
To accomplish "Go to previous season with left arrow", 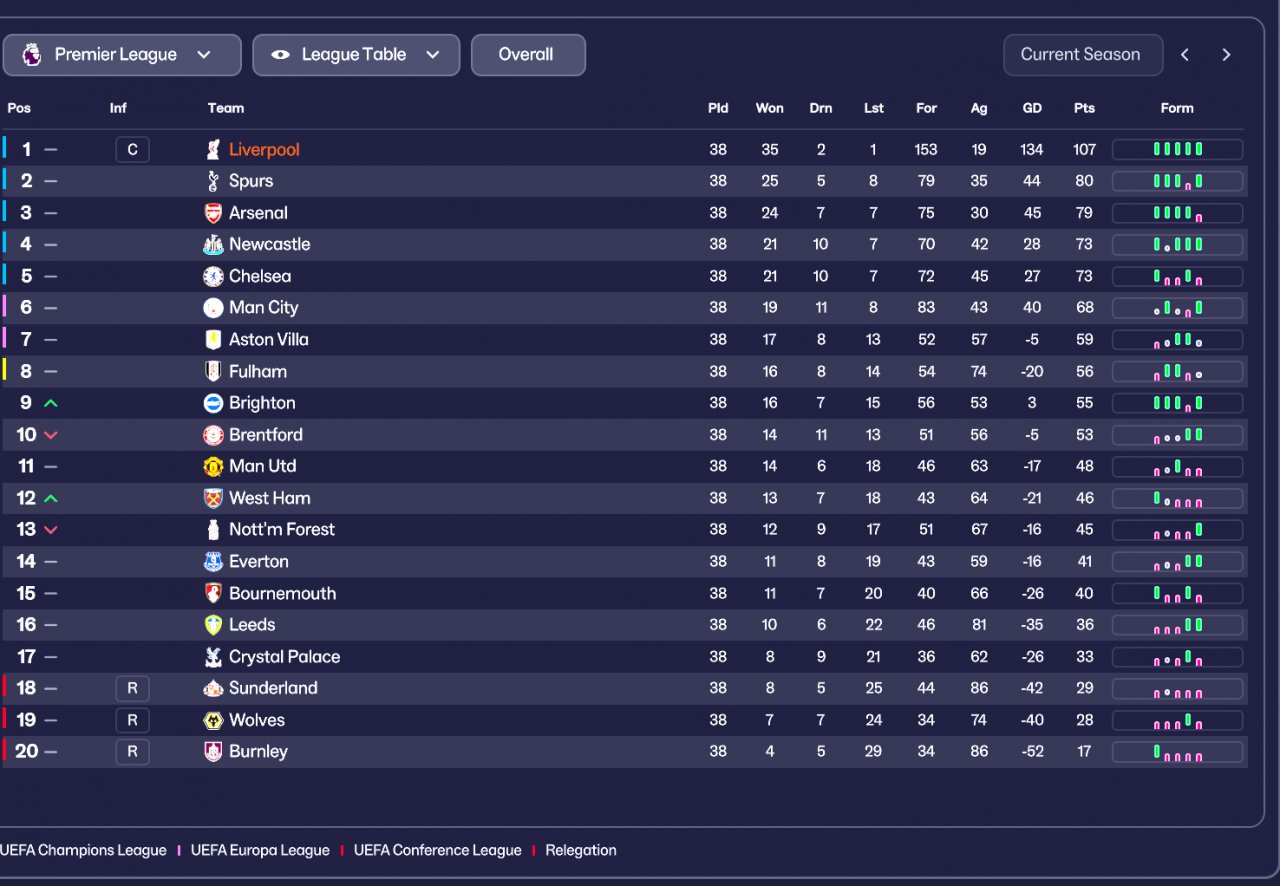I will coord(1185,55).
